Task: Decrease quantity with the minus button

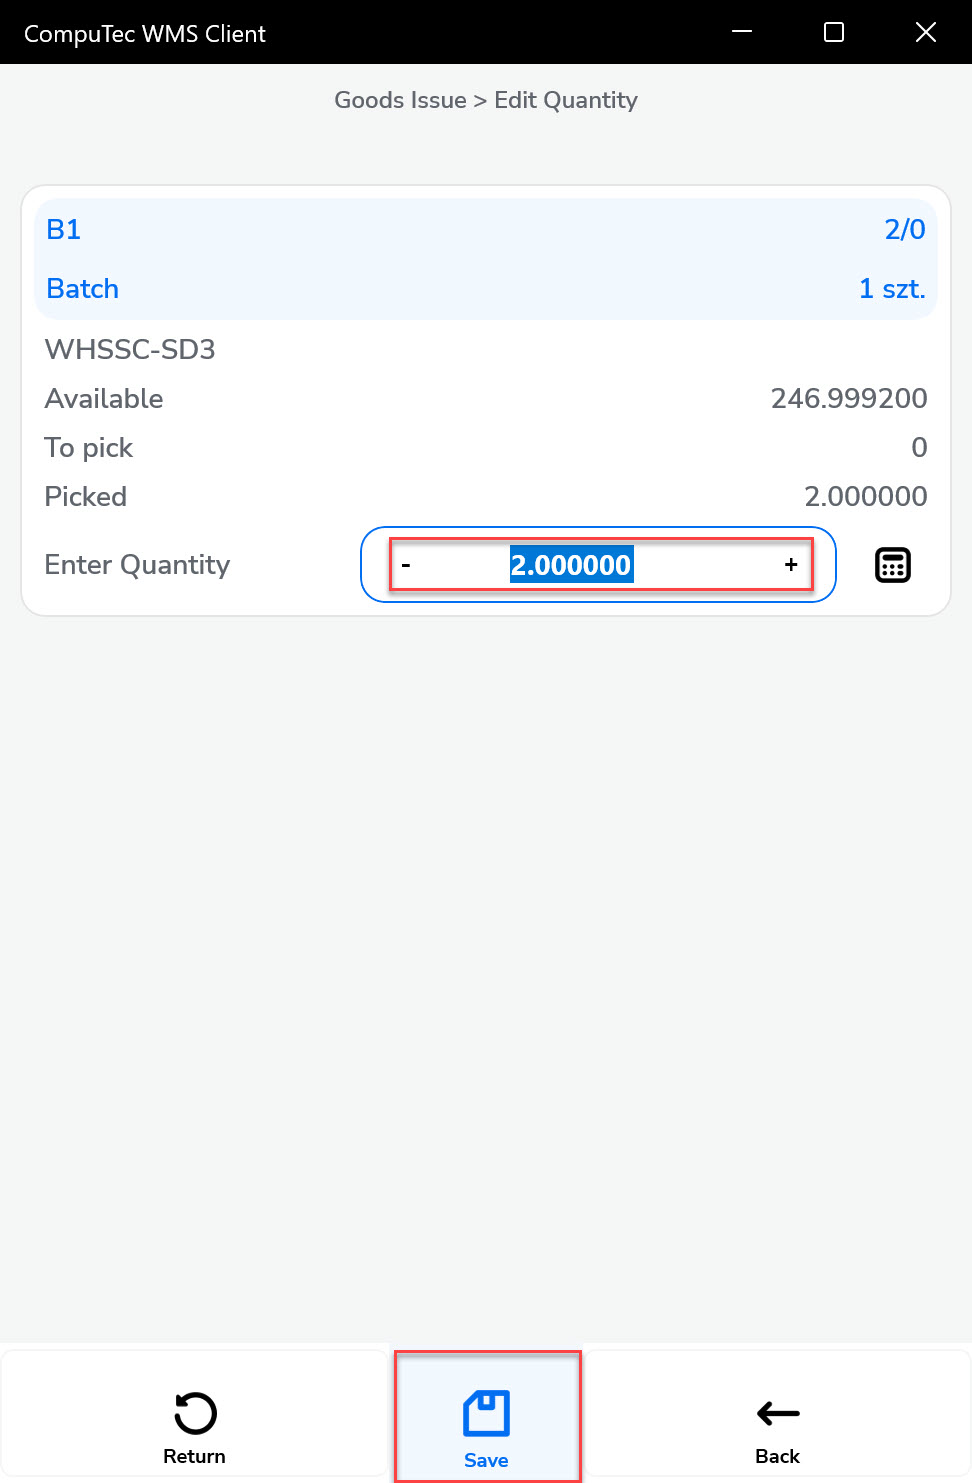Action: 406,565
